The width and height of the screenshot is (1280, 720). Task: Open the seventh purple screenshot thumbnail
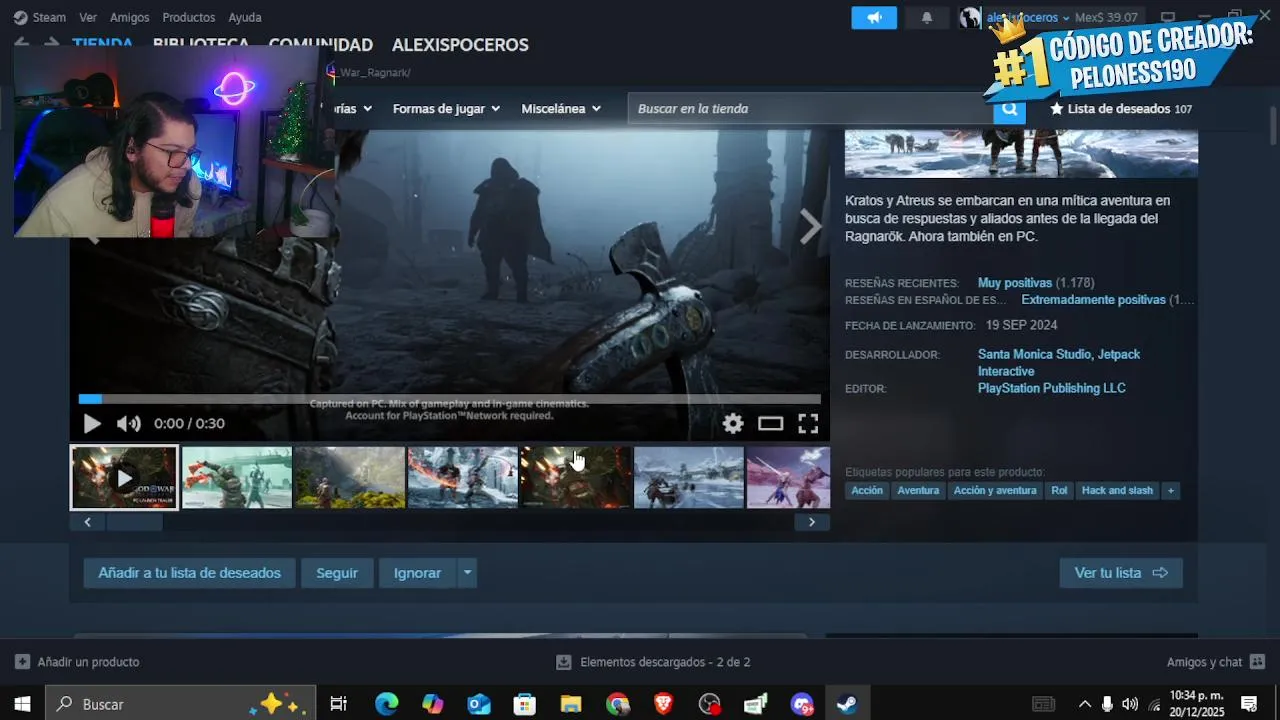click(789, 478)
